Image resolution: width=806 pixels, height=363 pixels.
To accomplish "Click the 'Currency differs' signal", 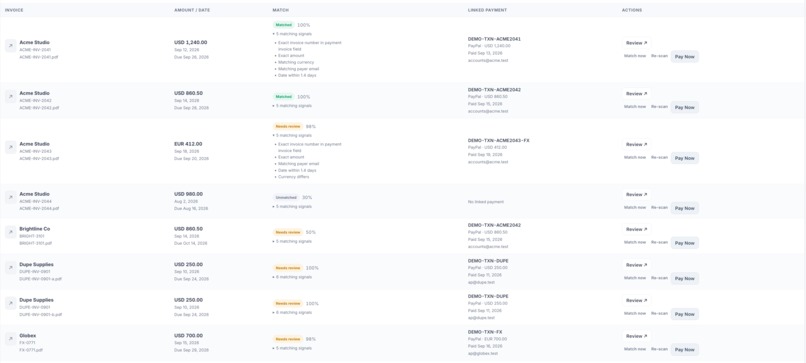I will point(294,177).
